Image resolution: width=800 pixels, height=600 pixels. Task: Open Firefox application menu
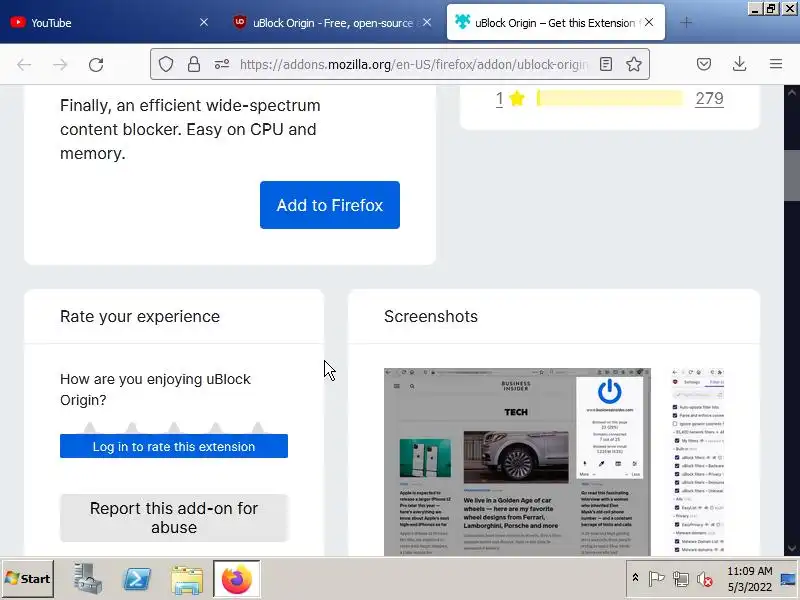click(x=776, y=64)
